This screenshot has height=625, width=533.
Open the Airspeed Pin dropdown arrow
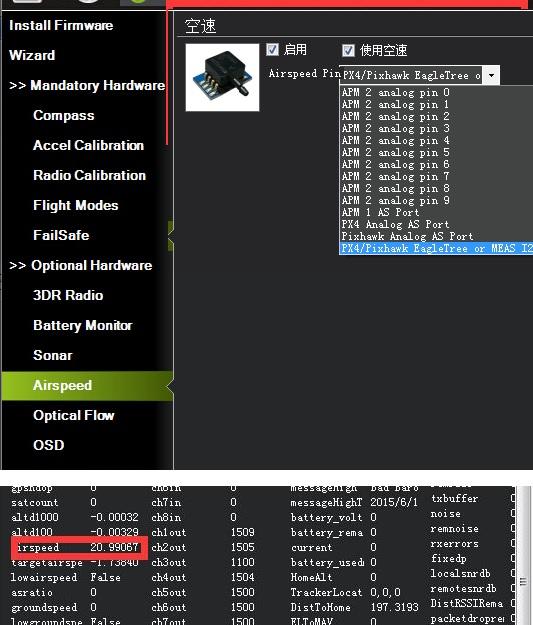492,75
